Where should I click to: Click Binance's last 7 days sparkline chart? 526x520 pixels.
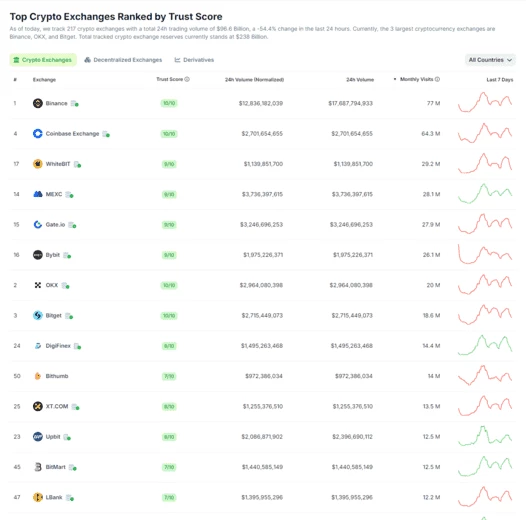click(485, 102)
